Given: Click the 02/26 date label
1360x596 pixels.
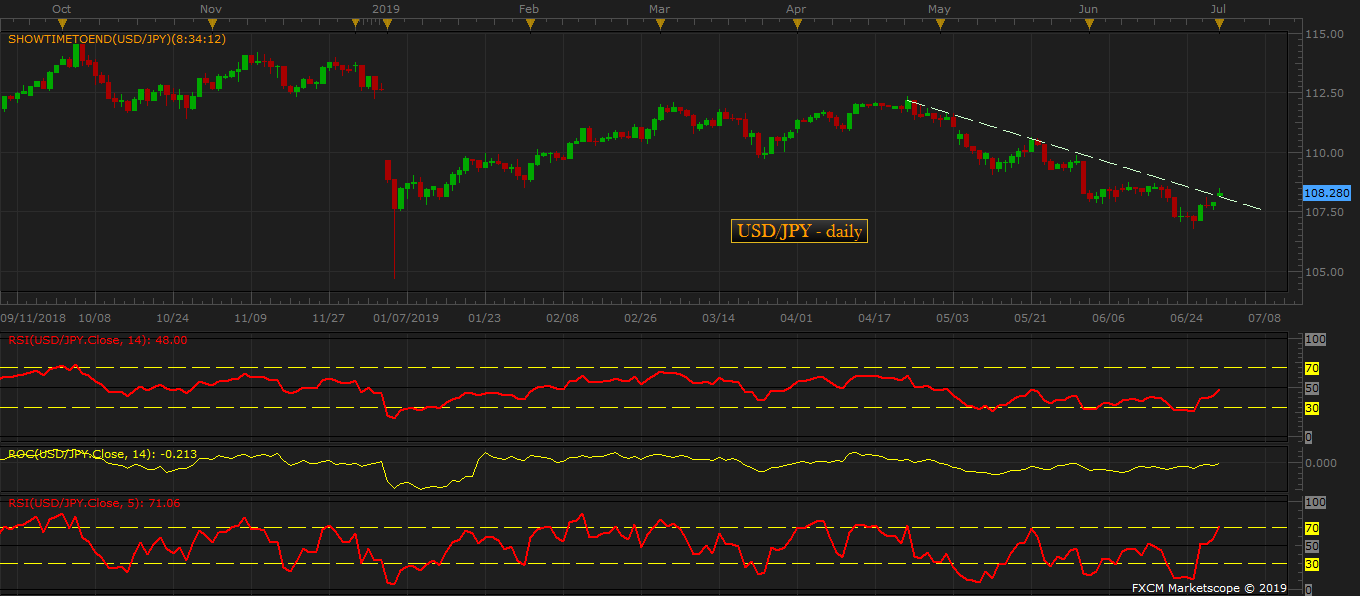Looking at the screenshot, I should tap(640, 318).
